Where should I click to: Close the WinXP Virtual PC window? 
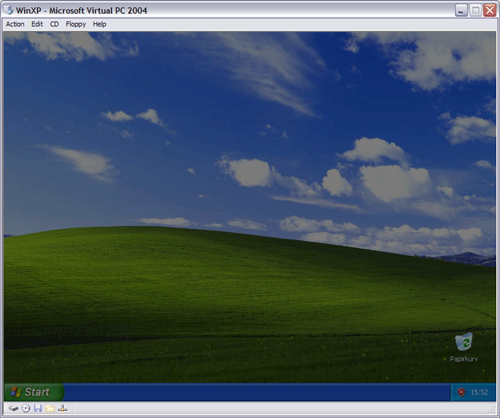pos(490,11)
